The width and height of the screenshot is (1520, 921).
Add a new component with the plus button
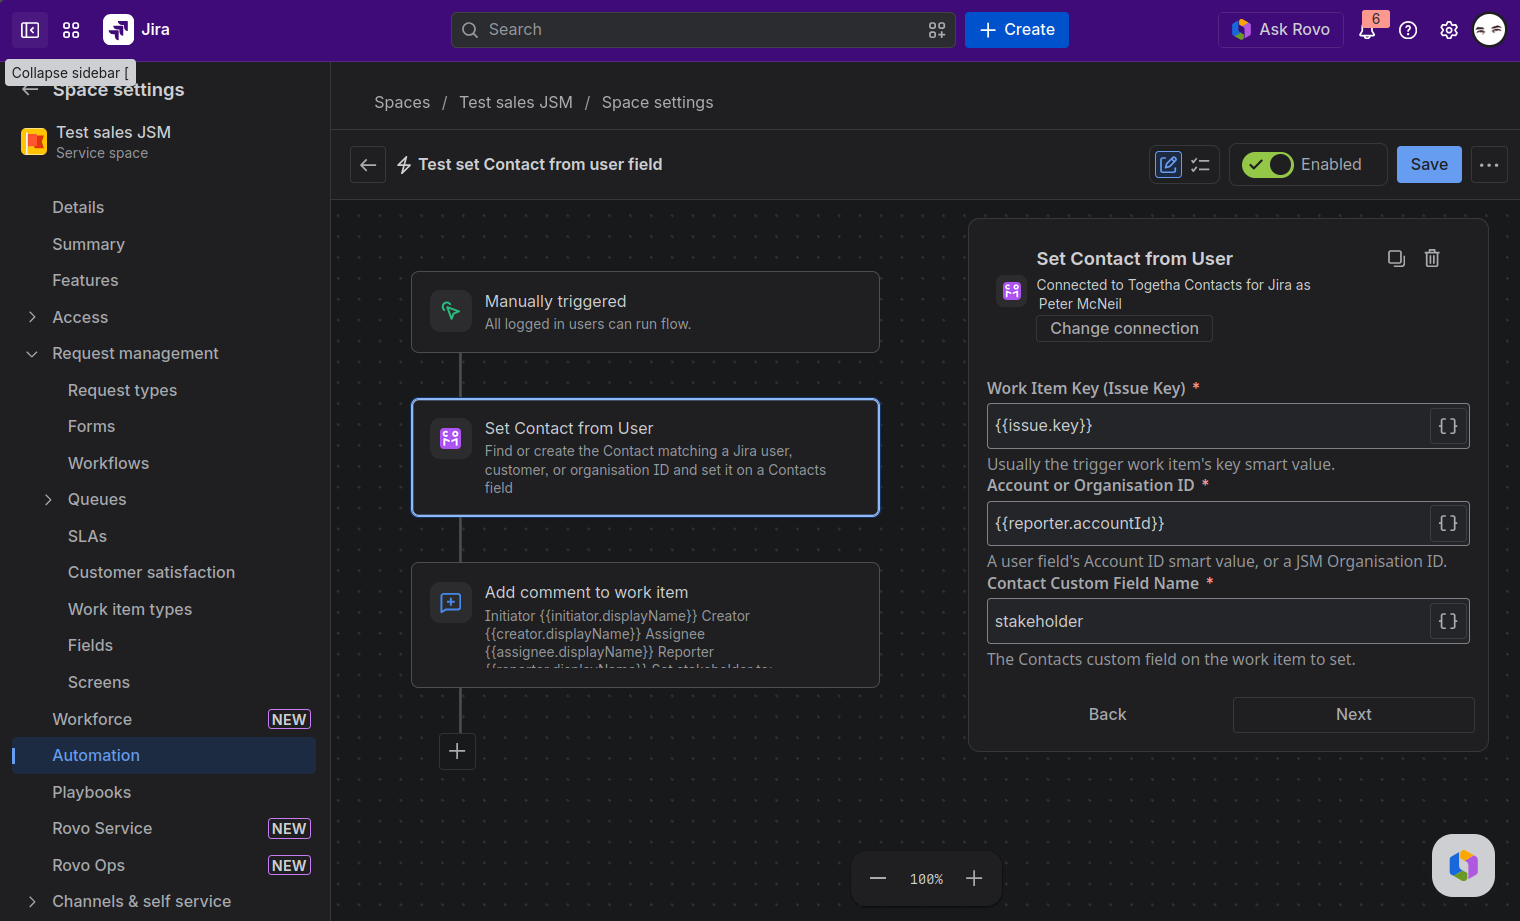coord(457,751)
